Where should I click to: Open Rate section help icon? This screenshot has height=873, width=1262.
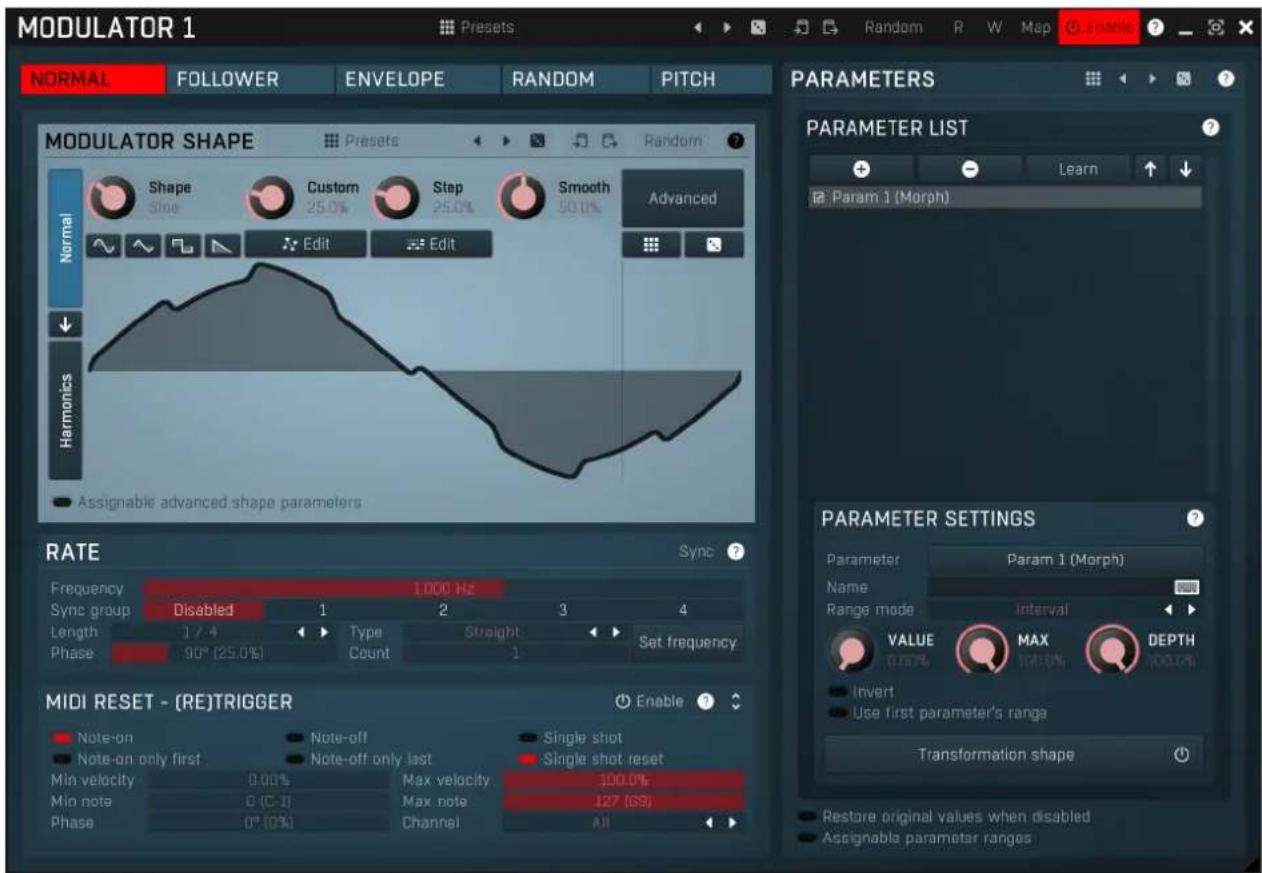(x=735, y=551)
